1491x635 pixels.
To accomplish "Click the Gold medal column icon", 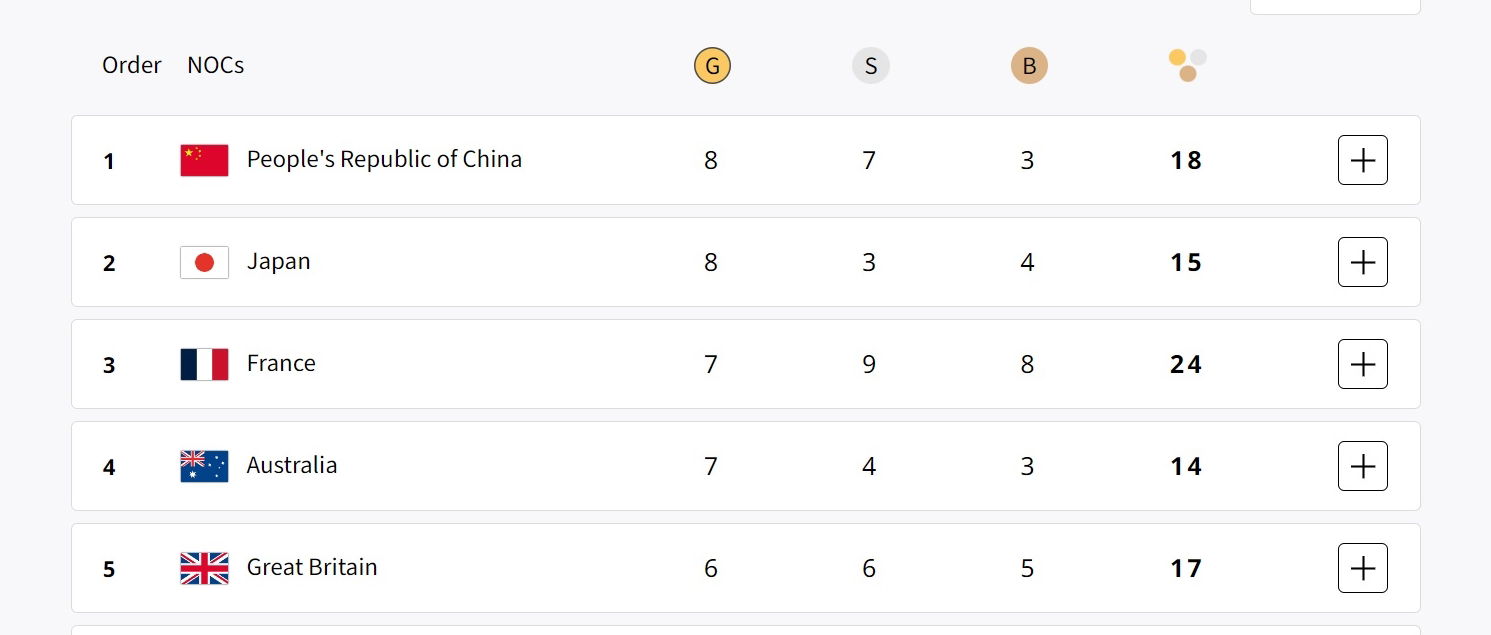I will coord(712,67).
